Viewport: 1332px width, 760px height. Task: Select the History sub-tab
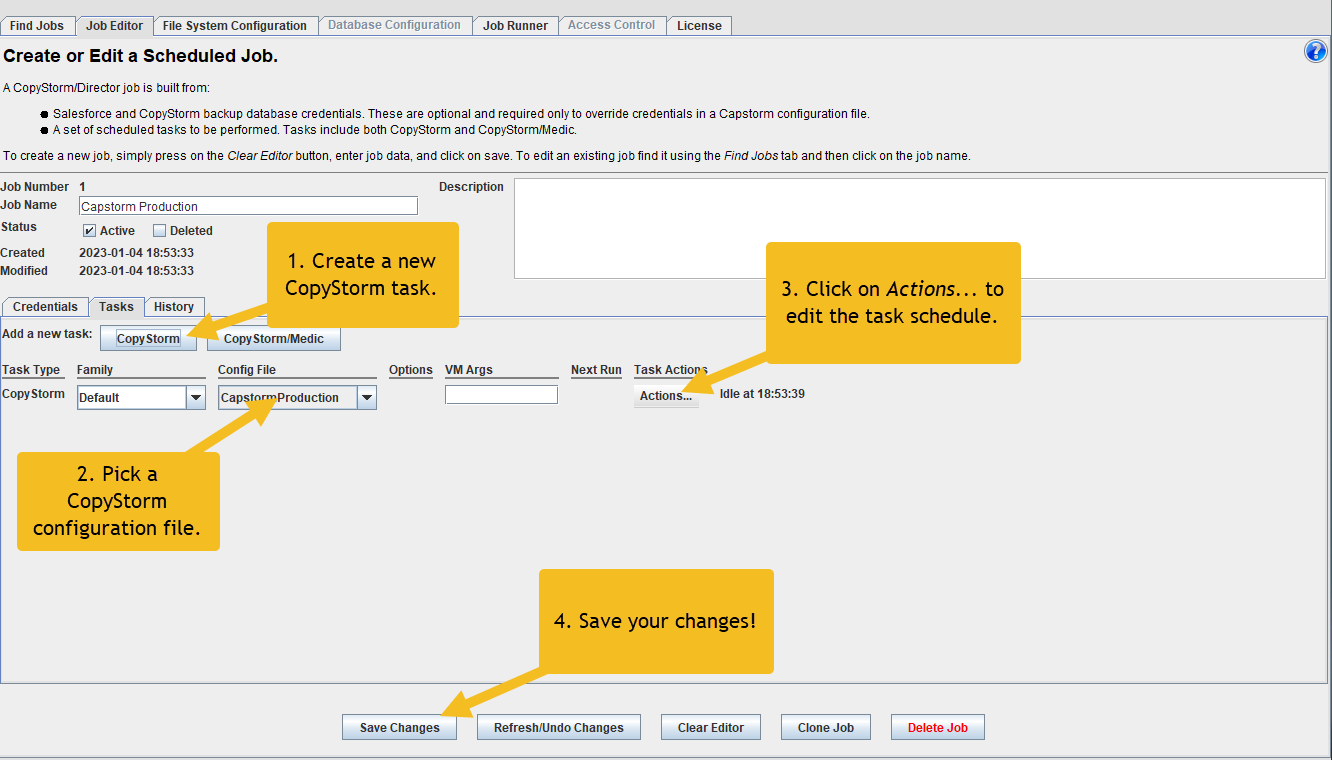point(174,307)
